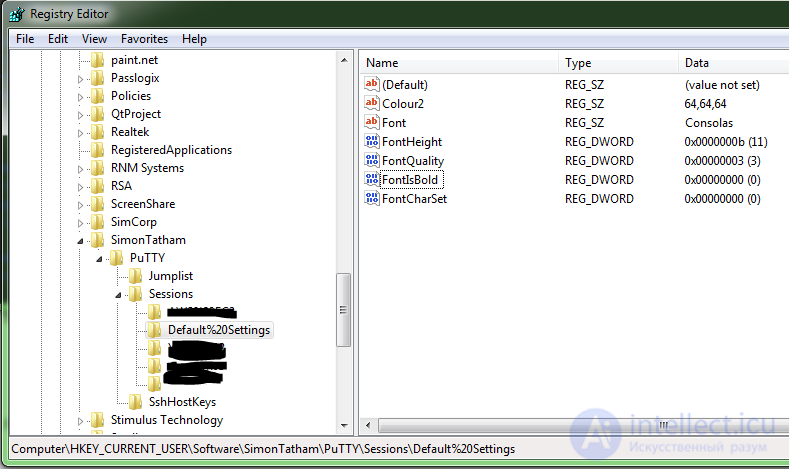The width and height of the screenshot is (789, 469).
Task: Click the ScreenShare folder icon
Action: pos(98,204)
